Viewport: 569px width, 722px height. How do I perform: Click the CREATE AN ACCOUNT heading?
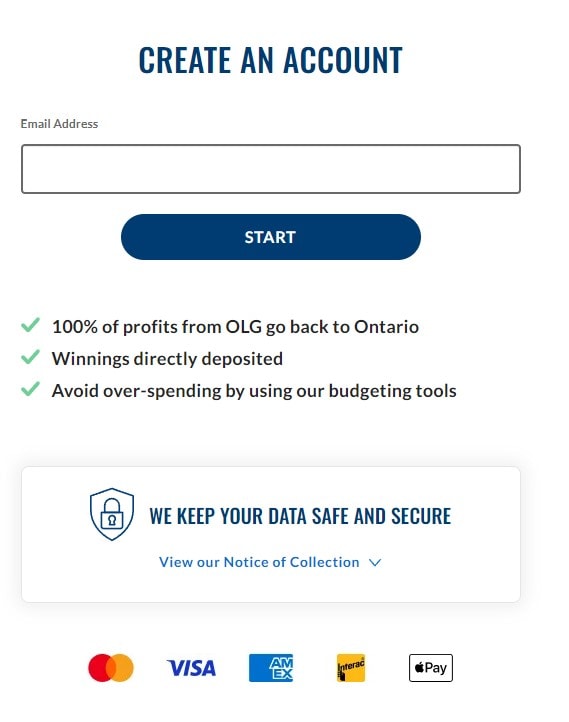(271, 60)
